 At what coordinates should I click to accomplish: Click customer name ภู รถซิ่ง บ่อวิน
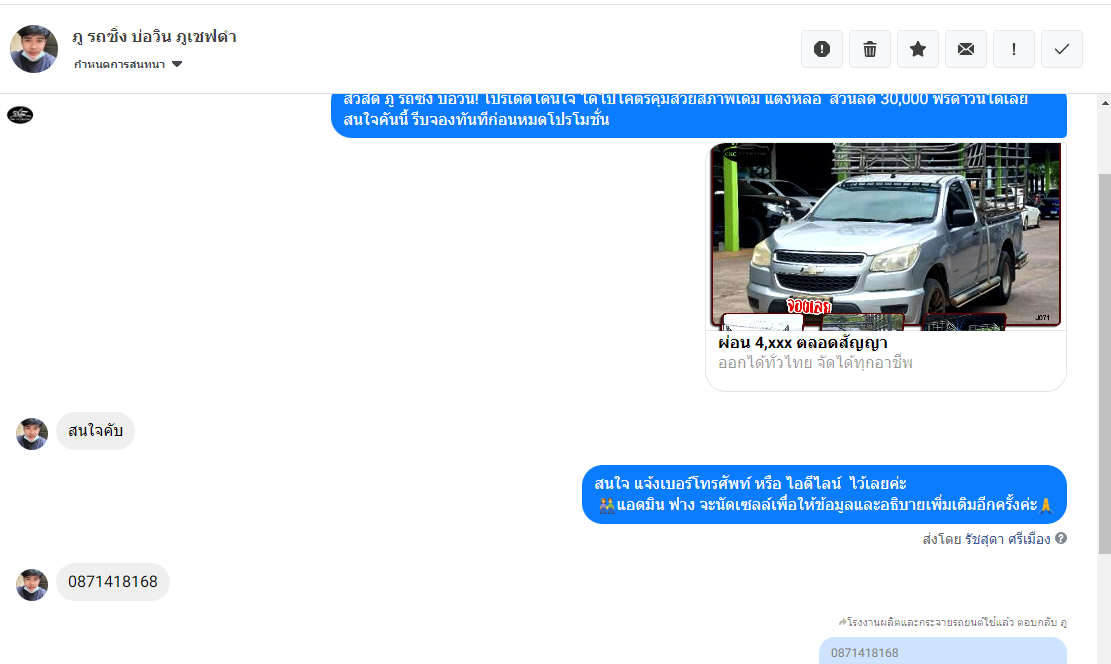pyautogui.click(x=154, y=37)
